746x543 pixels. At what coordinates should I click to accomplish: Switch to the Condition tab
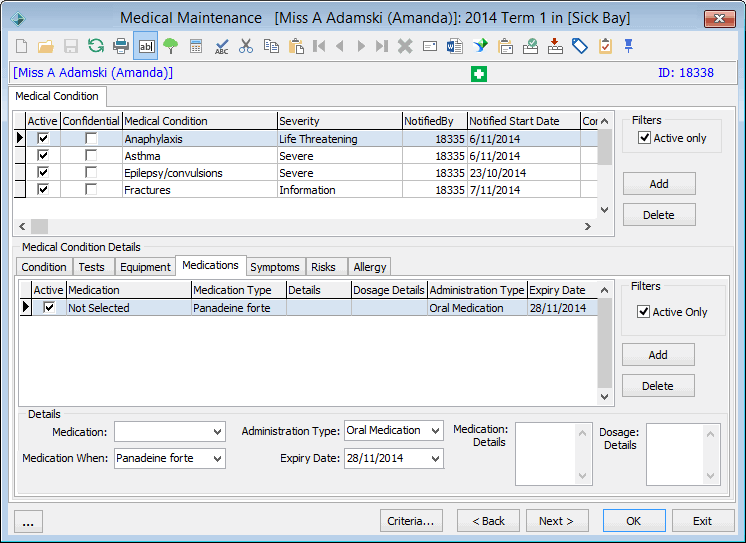coord(44,267)
